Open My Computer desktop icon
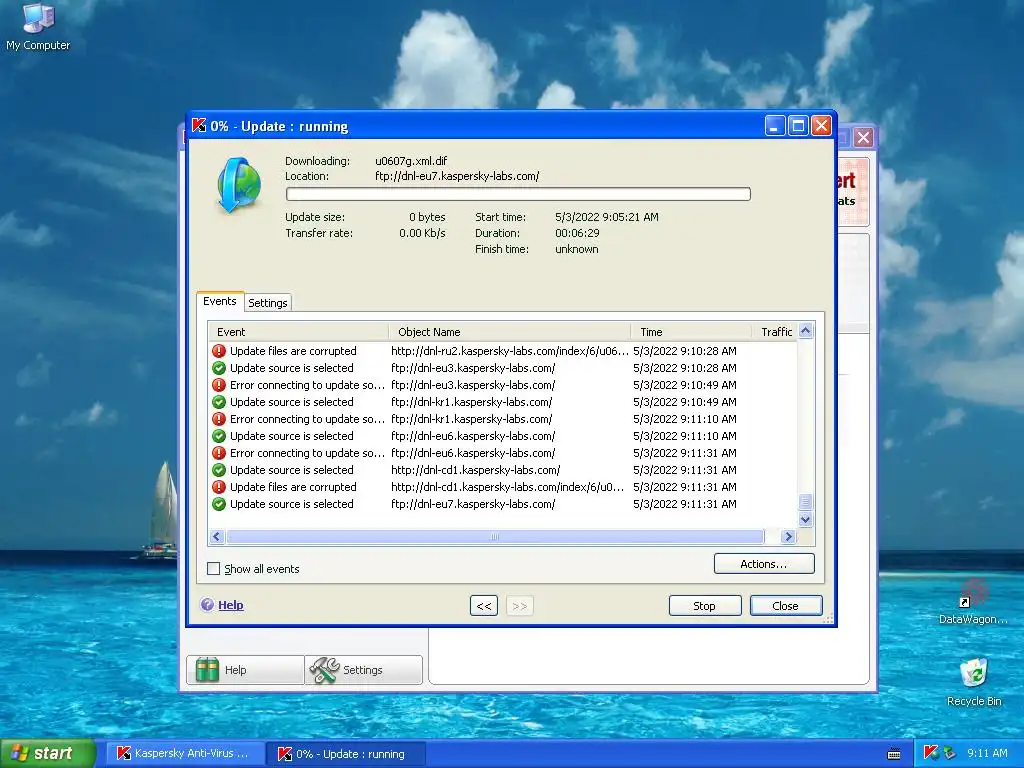 [x=38, y=27]
